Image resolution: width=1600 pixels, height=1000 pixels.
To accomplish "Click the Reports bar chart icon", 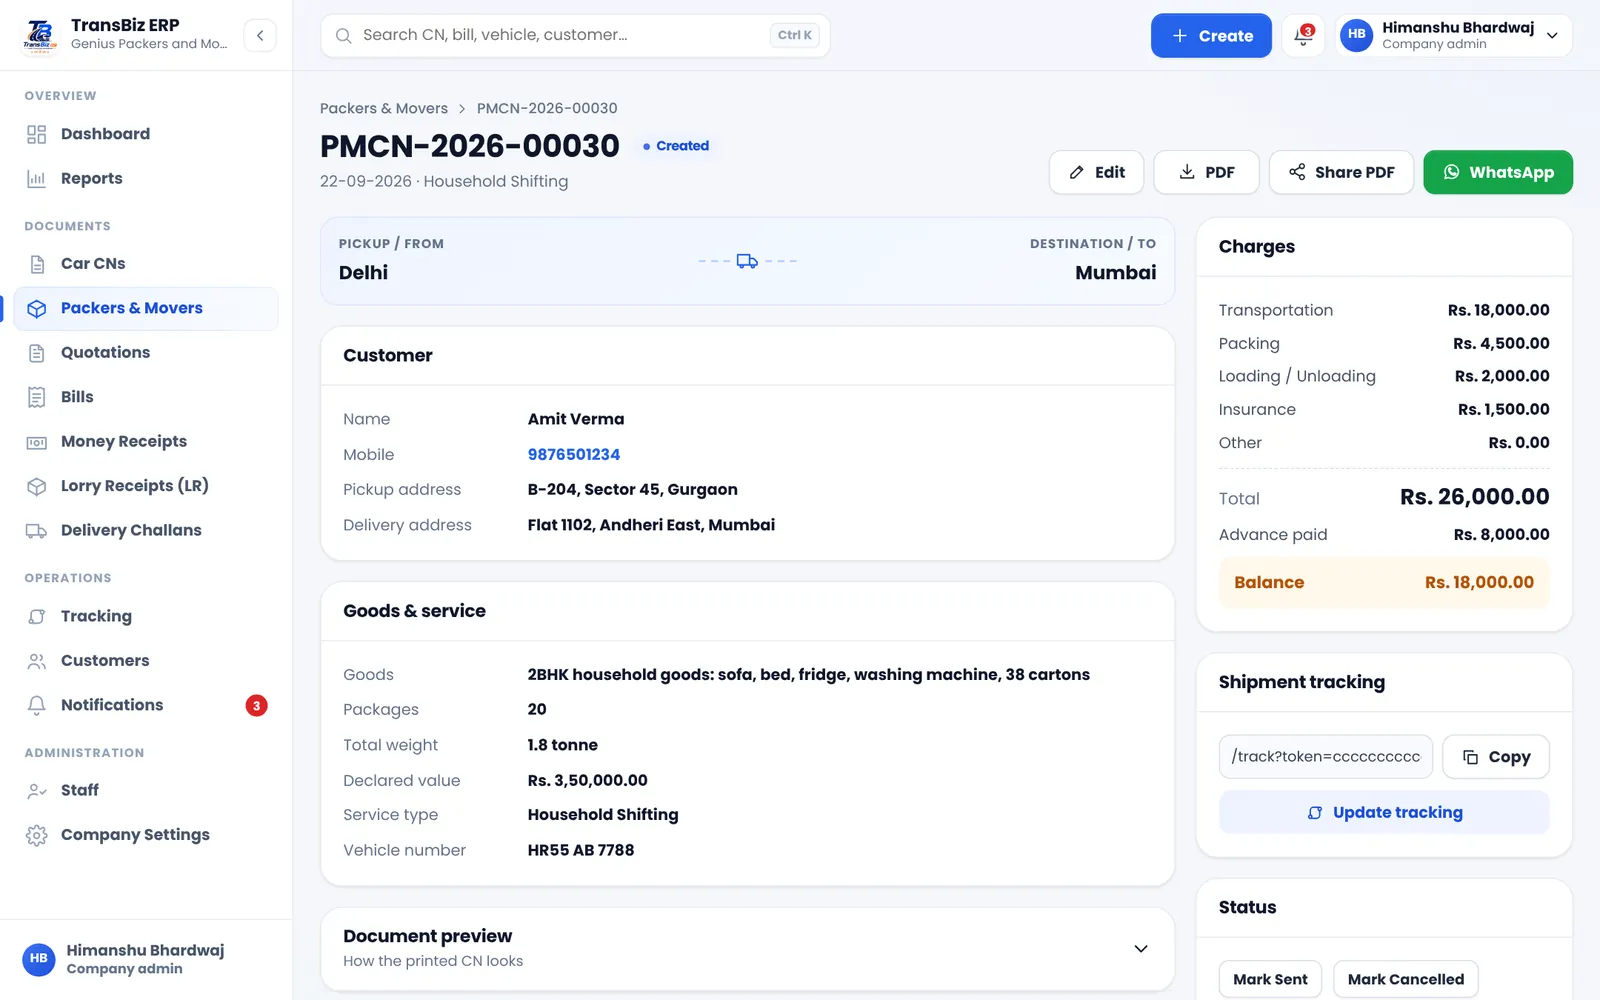I will click(37, 179).
